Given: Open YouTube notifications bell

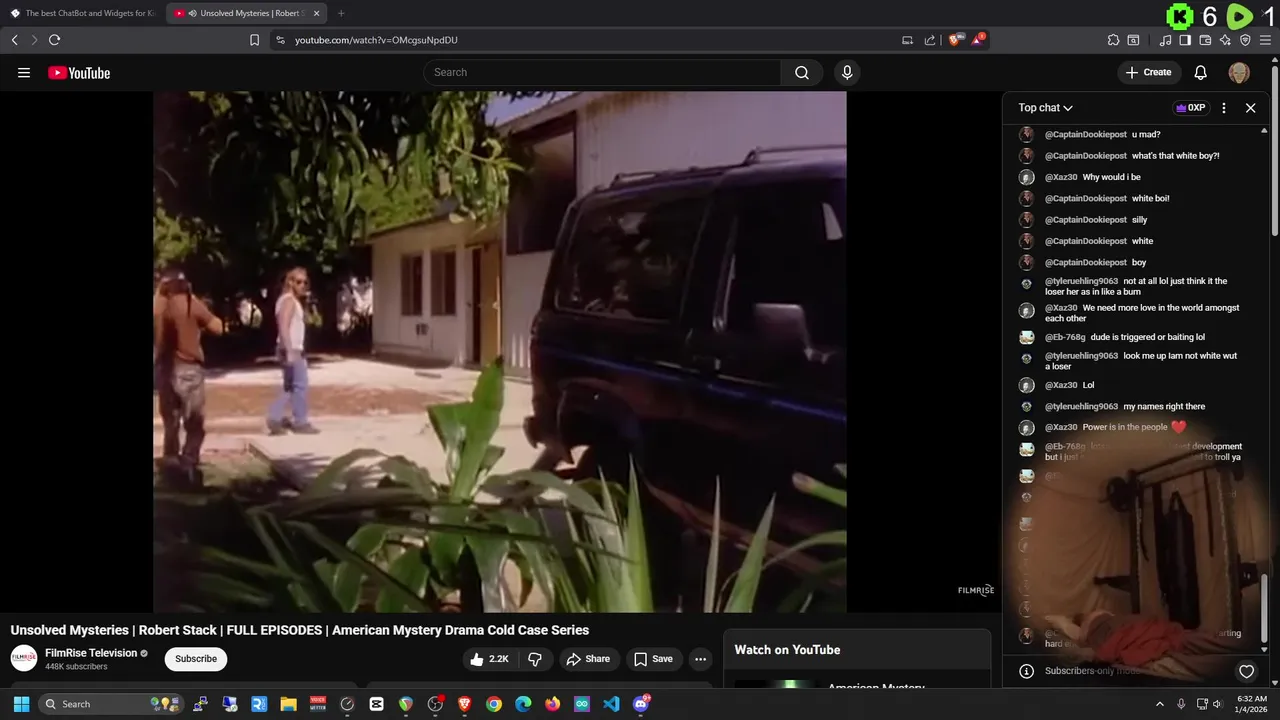Looking at the screenshot, I should click(1201, 72).
